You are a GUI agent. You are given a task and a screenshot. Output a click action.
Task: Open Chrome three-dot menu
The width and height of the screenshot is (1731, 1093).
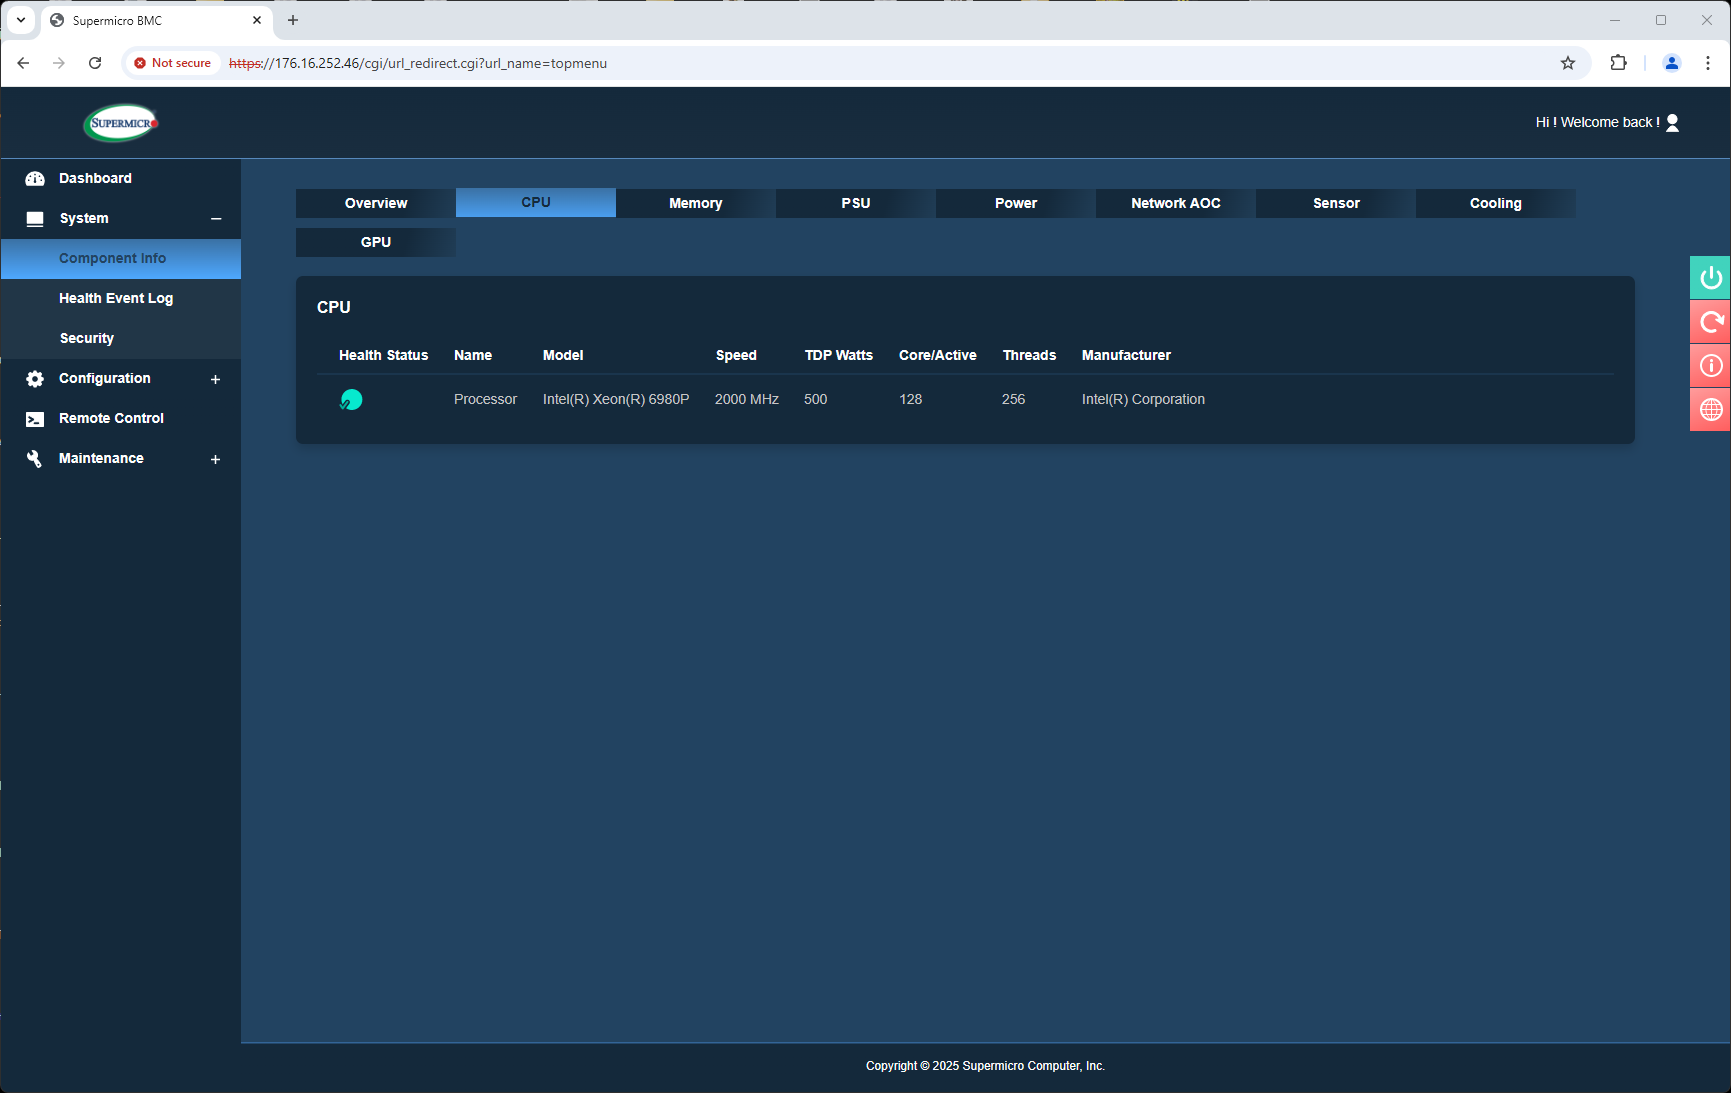1708,63
